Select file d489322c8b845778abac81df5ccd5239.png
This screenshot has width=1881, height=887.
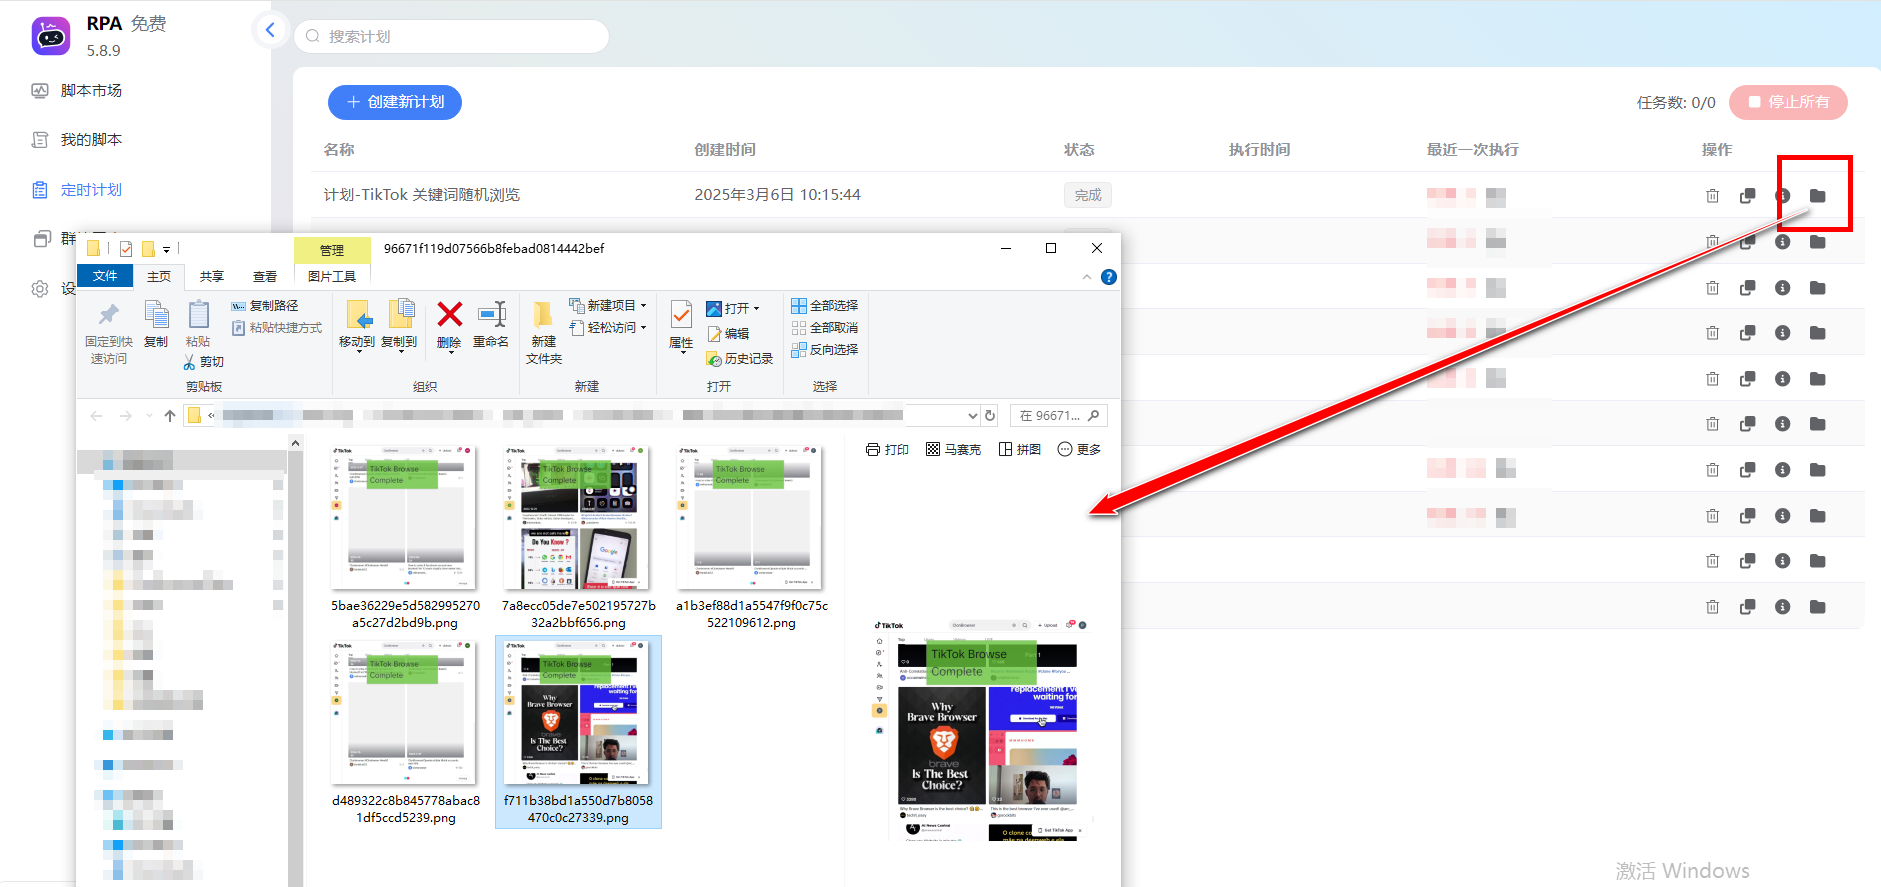pos(405,732)
